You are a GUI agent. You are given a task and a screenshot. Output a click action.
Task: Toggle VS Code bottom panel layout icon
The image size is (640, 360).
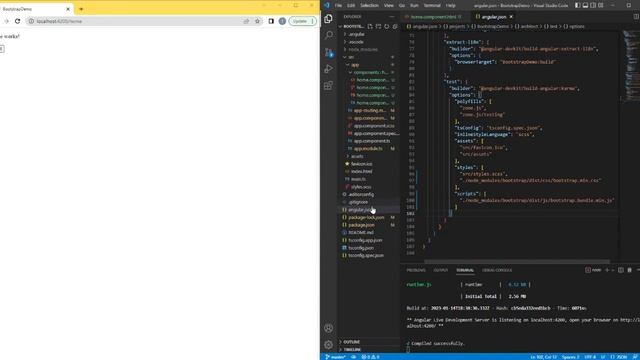tap(585, 5)
